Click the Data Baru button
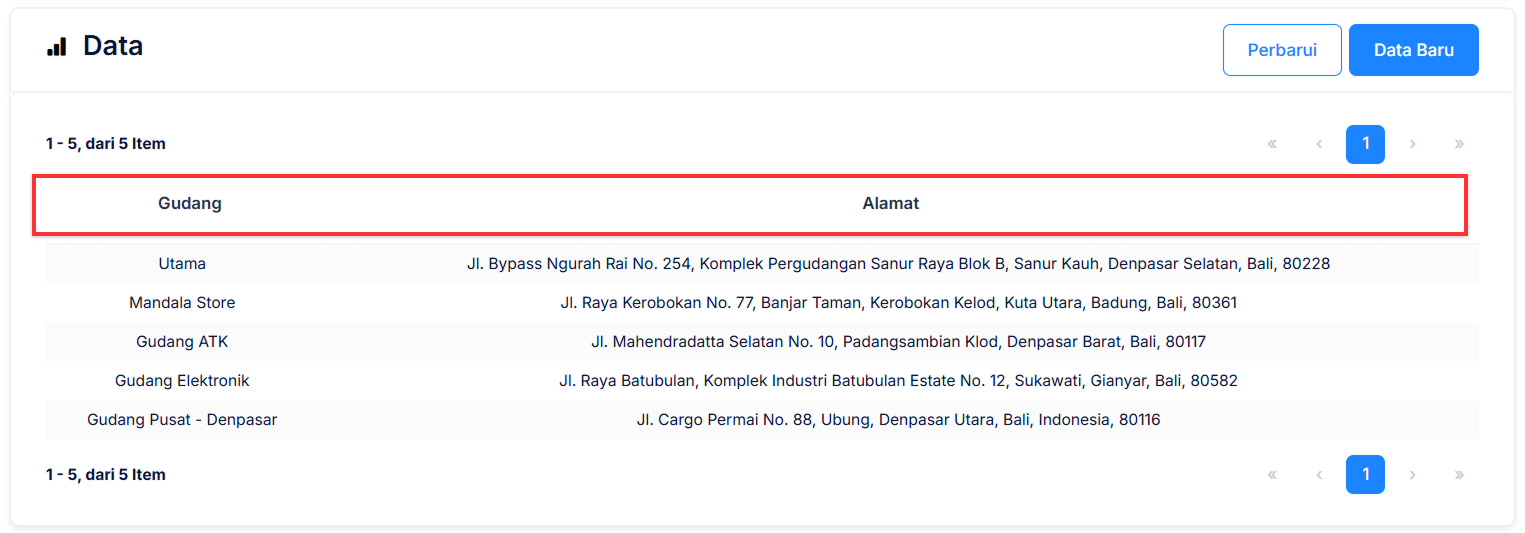1525x533 pixels. [x=1413, y=50]
